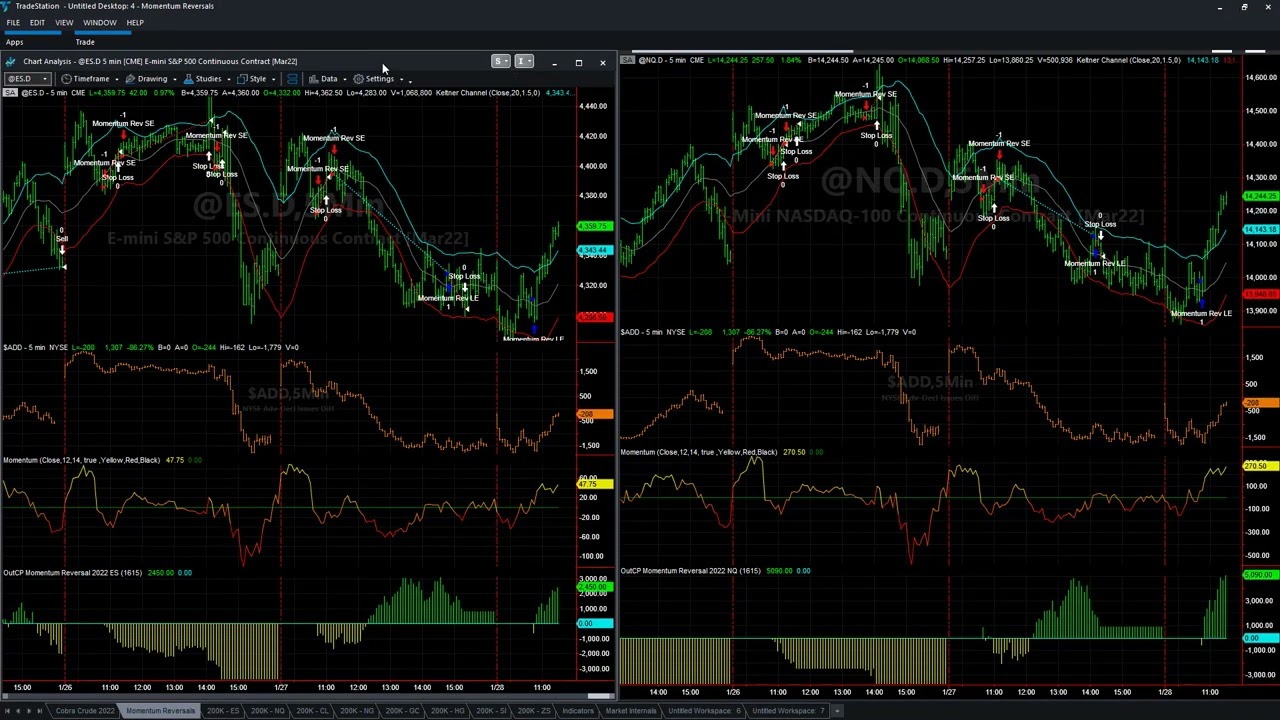The height and width of the screenshot is (720, 1280).
Task: Open the toolbar overflow options arrow
Action: tap(410, 80)
